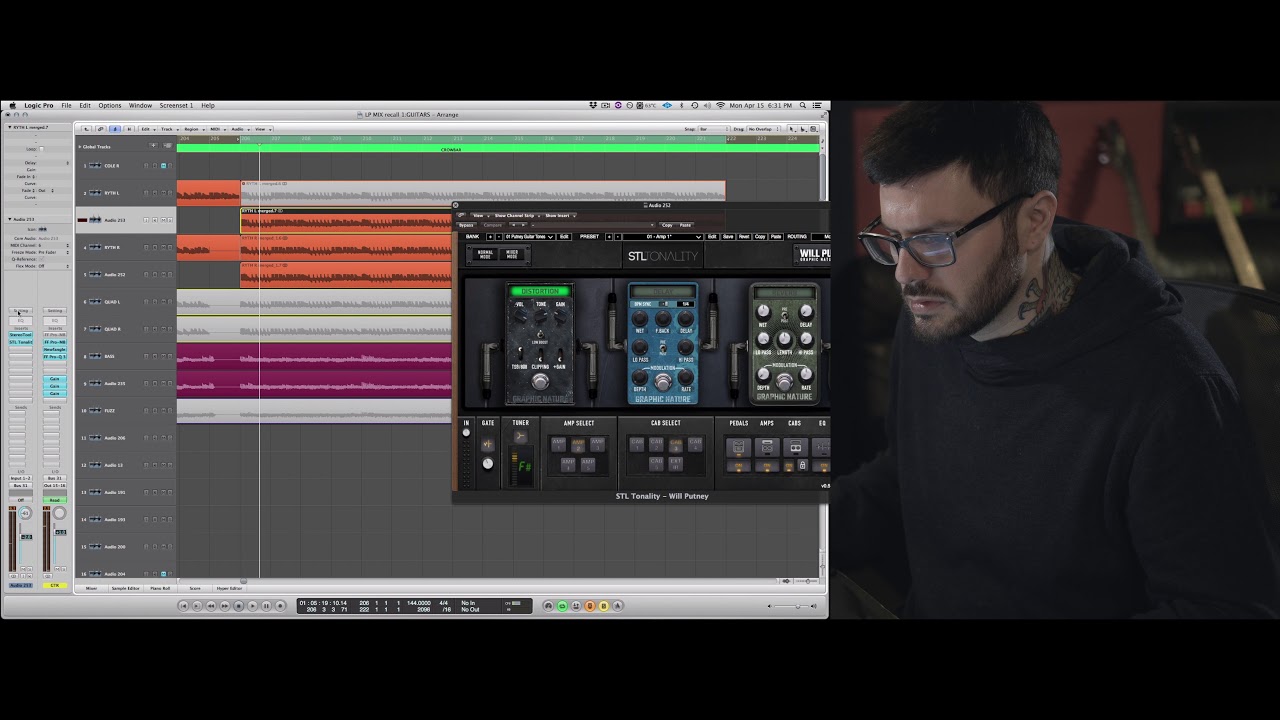Toggle the Low Boost switch on Distortion
Viewport: 1280px width, 720px height.
(540, 334)
